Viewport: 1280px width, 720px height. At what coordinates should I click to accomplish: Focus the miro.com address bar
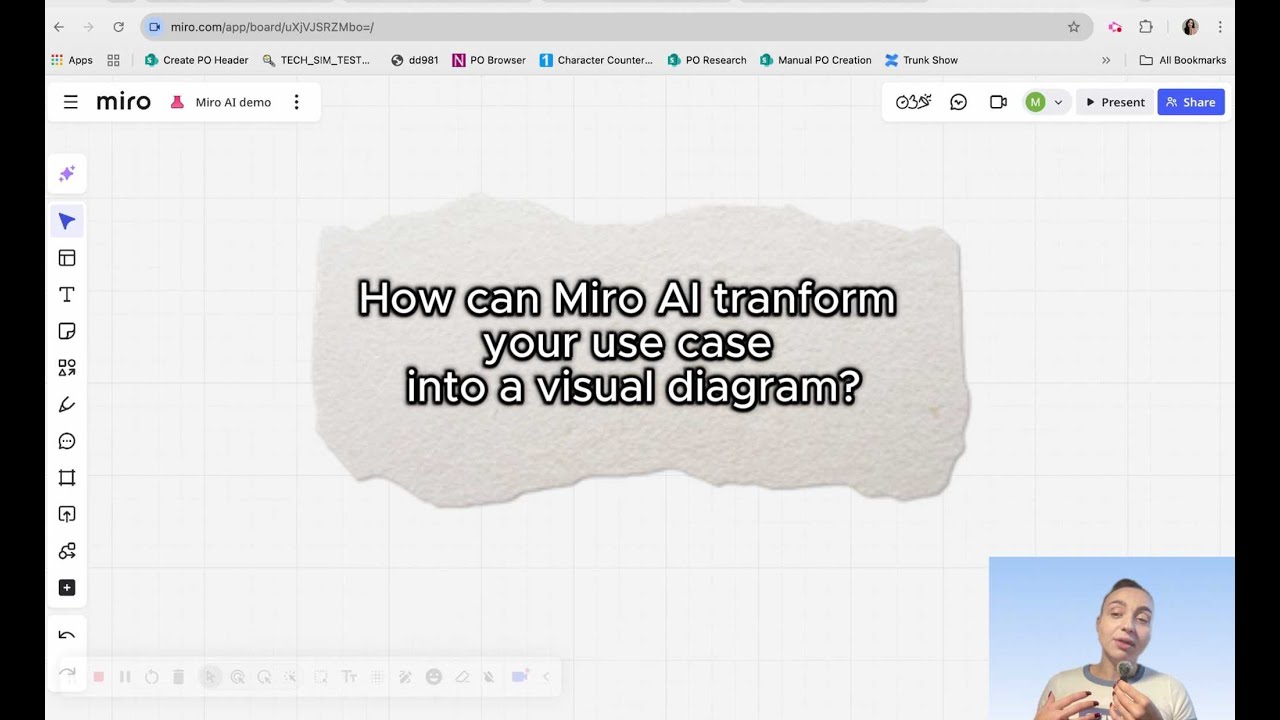pyautogui.click(x=616, y=27)
